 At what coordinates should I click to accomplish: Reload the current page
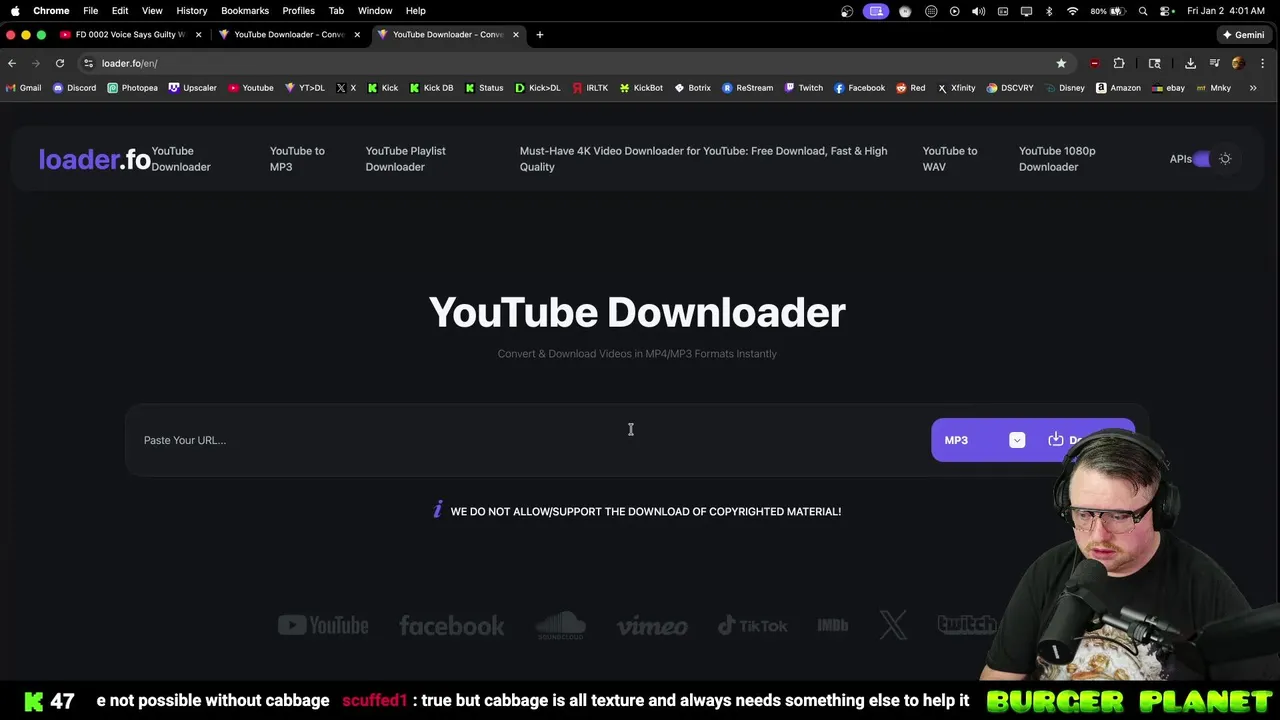click(x=60, y=63)
